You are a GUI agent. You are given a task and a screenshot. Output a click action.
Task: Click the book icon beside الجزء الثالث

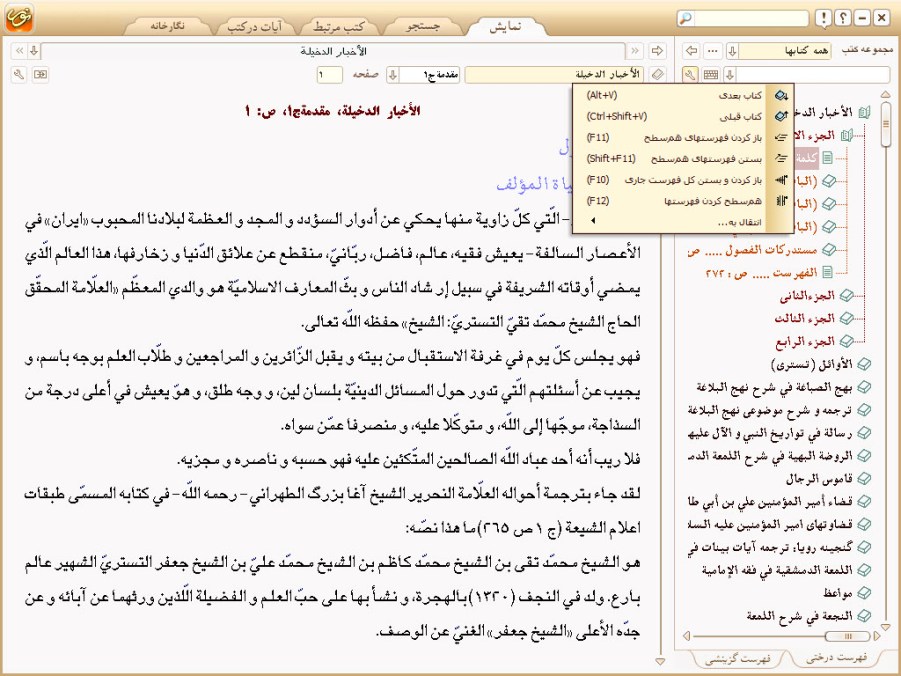(846, 318)
